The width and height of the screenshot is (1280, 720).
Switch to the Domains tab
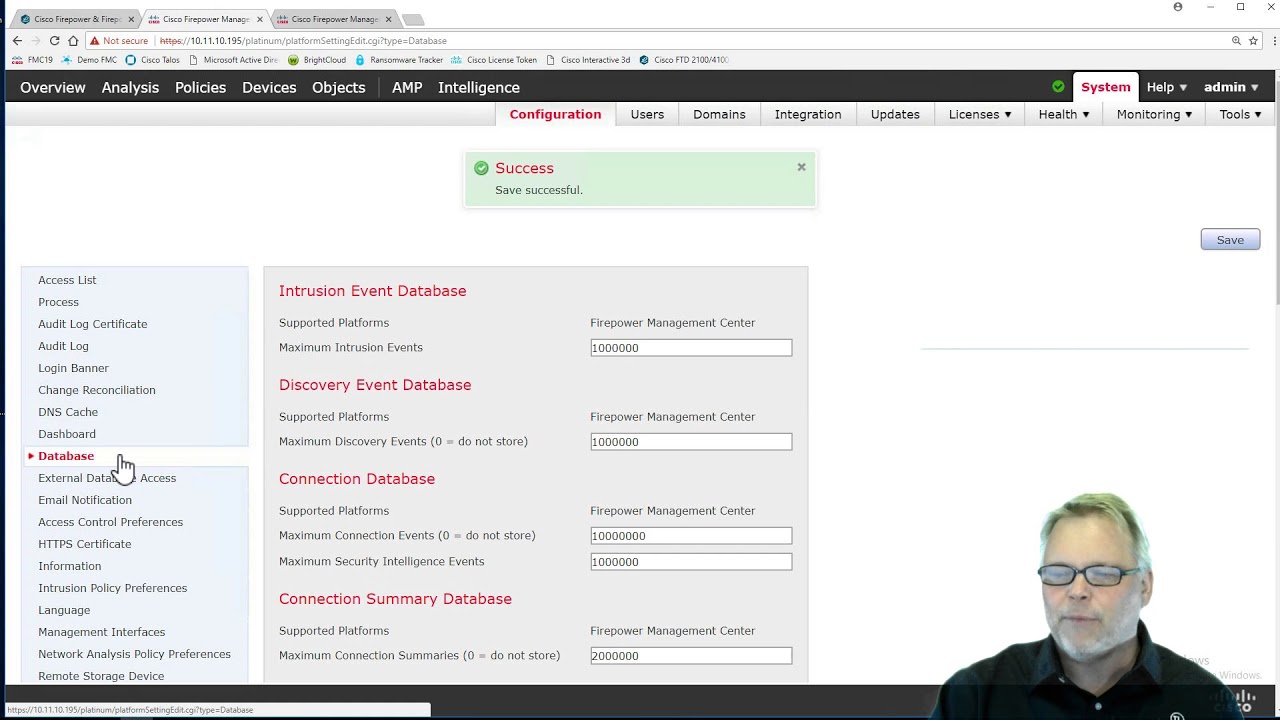pos(719,114)
